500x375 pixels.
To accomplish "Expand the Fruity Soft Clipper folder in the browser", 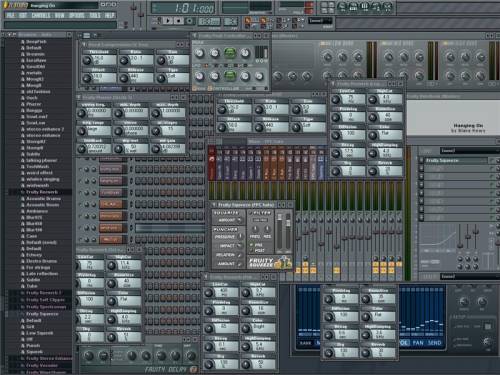I will click(45, 300).
